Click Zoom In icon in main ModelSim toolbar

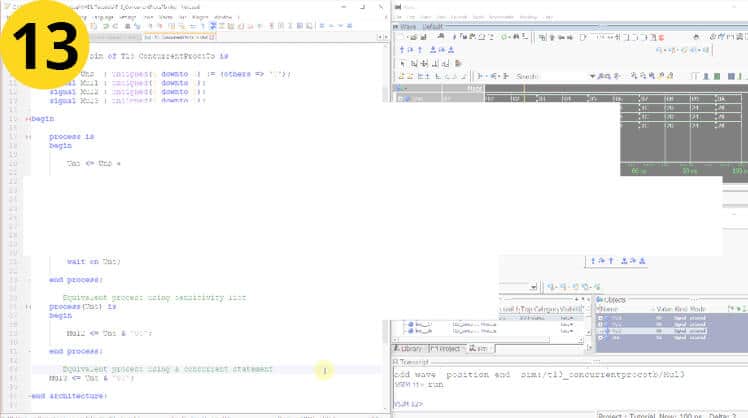[x=551, y=287]
